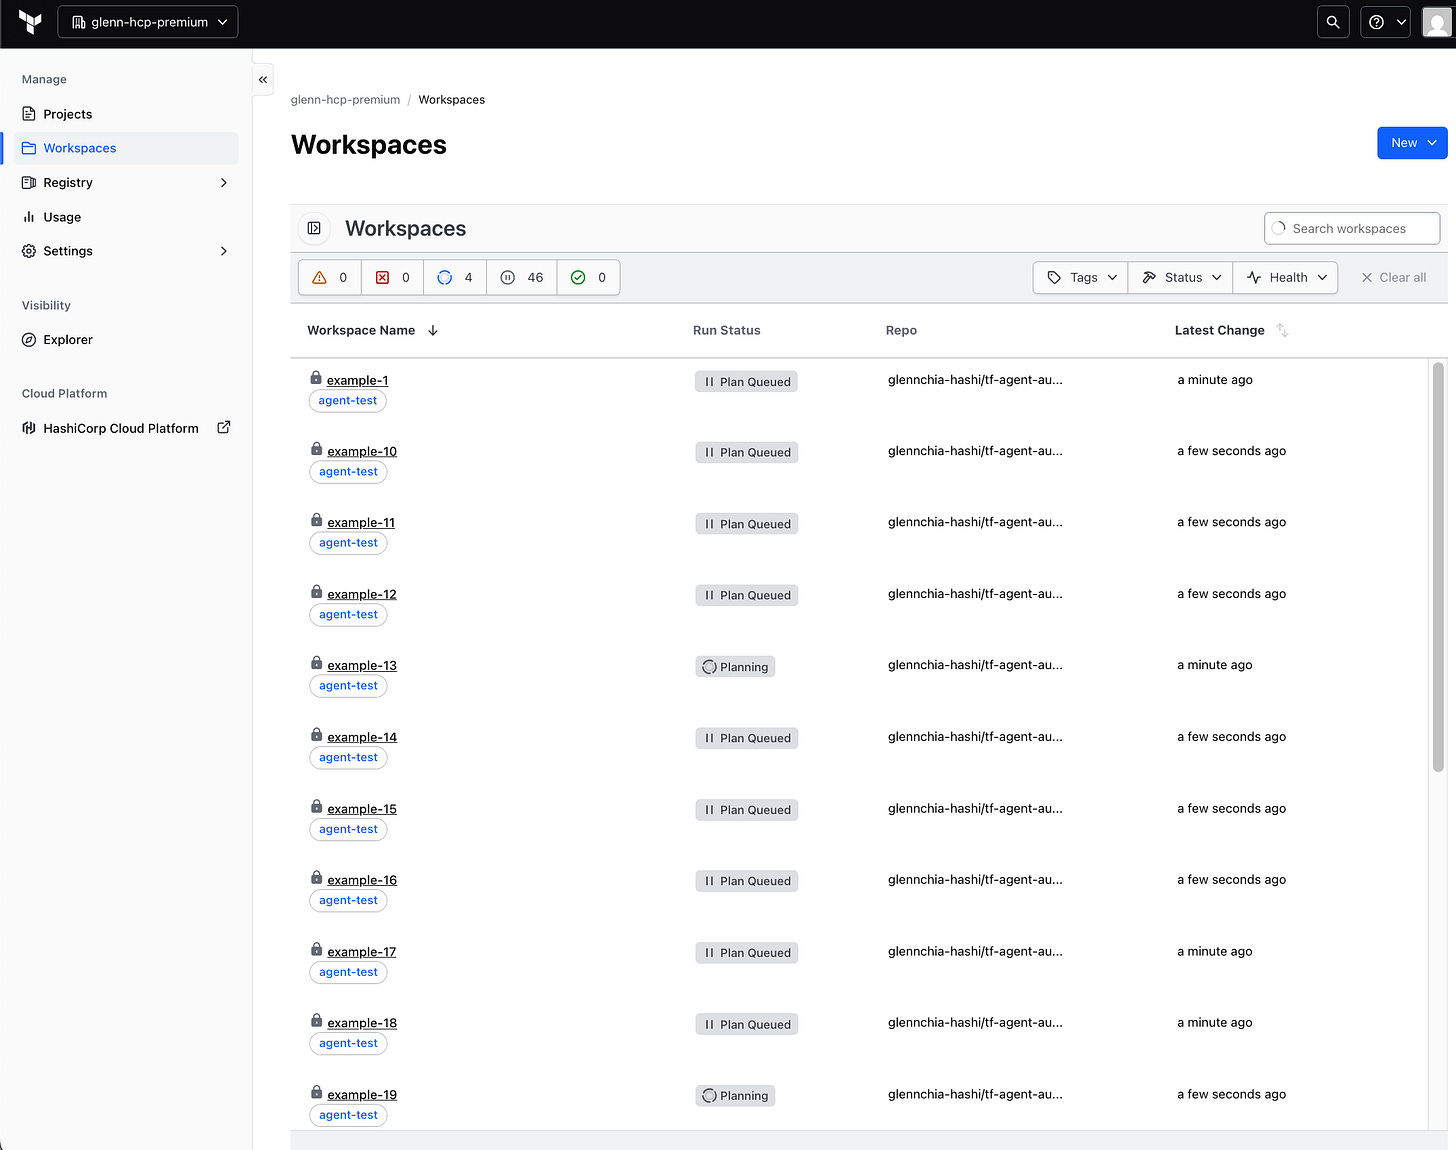This screenshot has width=1456, height=1150.
Task: Open global search via the magnifier icon
Action: point(1332,21)
